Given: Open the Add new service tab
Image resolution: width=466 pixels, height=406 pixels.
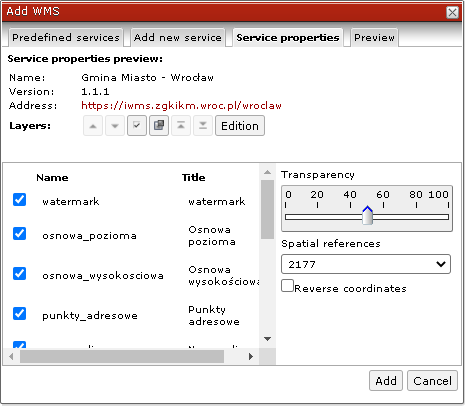Looking at the screenshot, I should pyautogui.click(x=178, y=37).
